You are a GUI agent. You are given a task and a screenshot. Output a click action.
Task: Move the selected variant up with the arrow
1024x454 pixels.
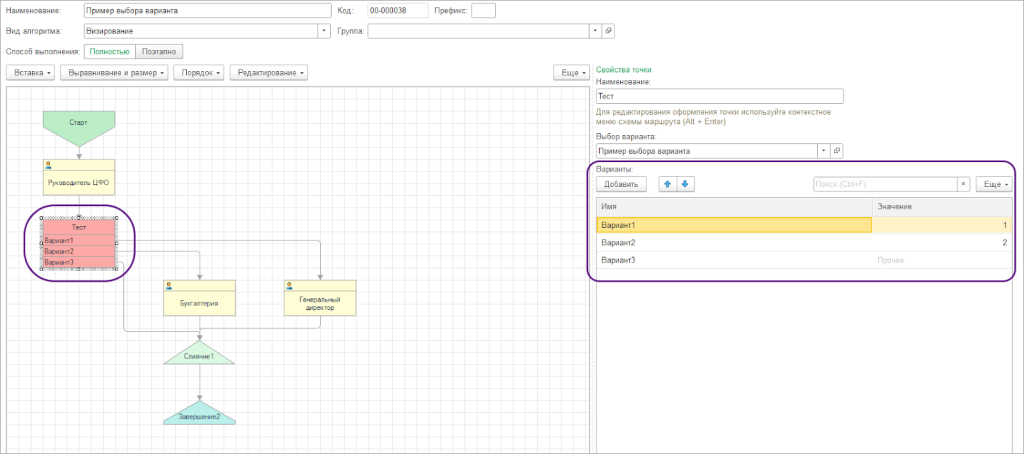coord(668,184)
